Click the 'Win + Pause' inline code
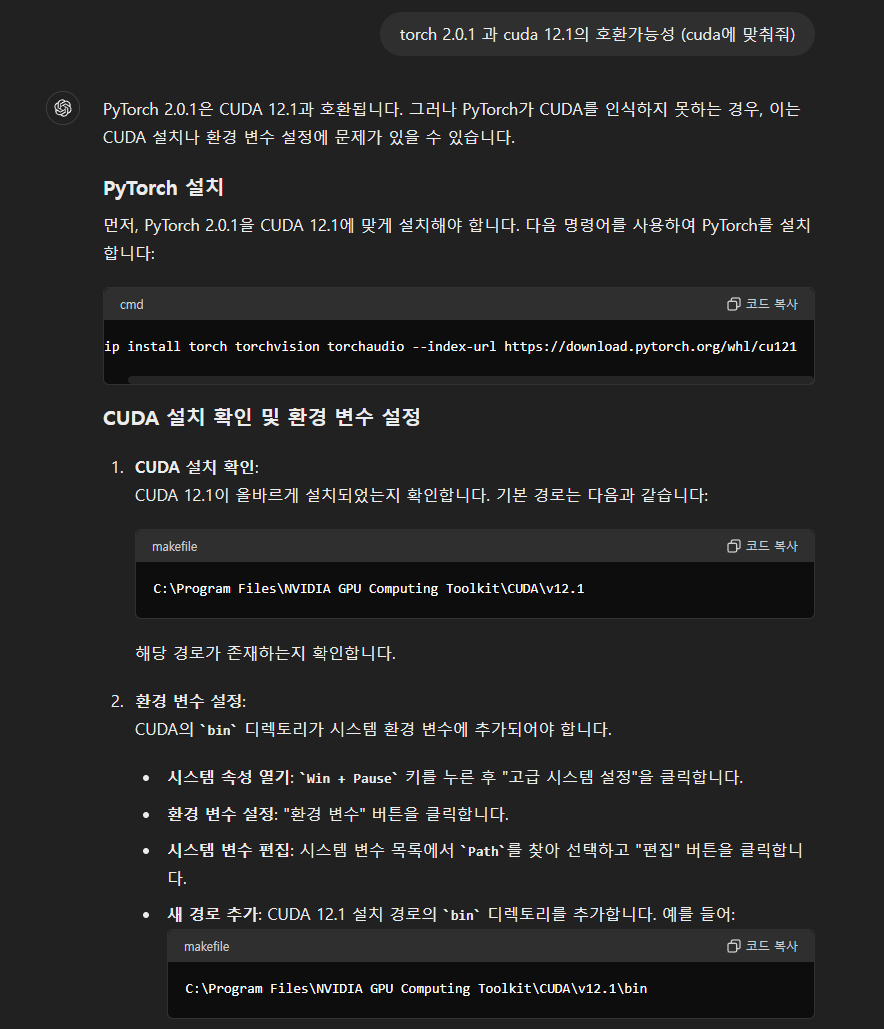Image resolution: width=884 pixels, height=1029 pixels. pyautogui.click(x=348, y=778)
